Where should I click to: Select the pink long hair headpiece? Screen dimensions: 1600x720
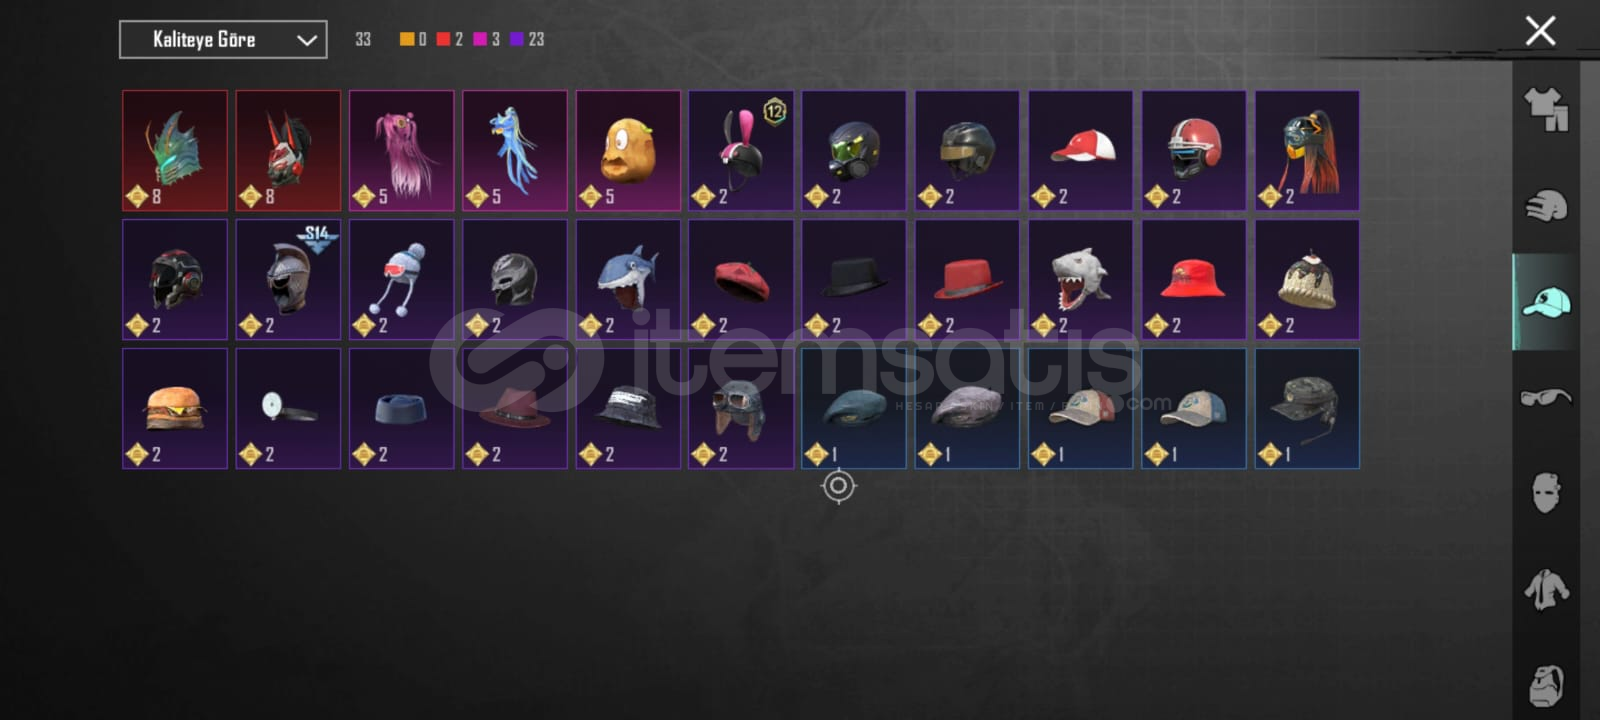click(401, 151)
